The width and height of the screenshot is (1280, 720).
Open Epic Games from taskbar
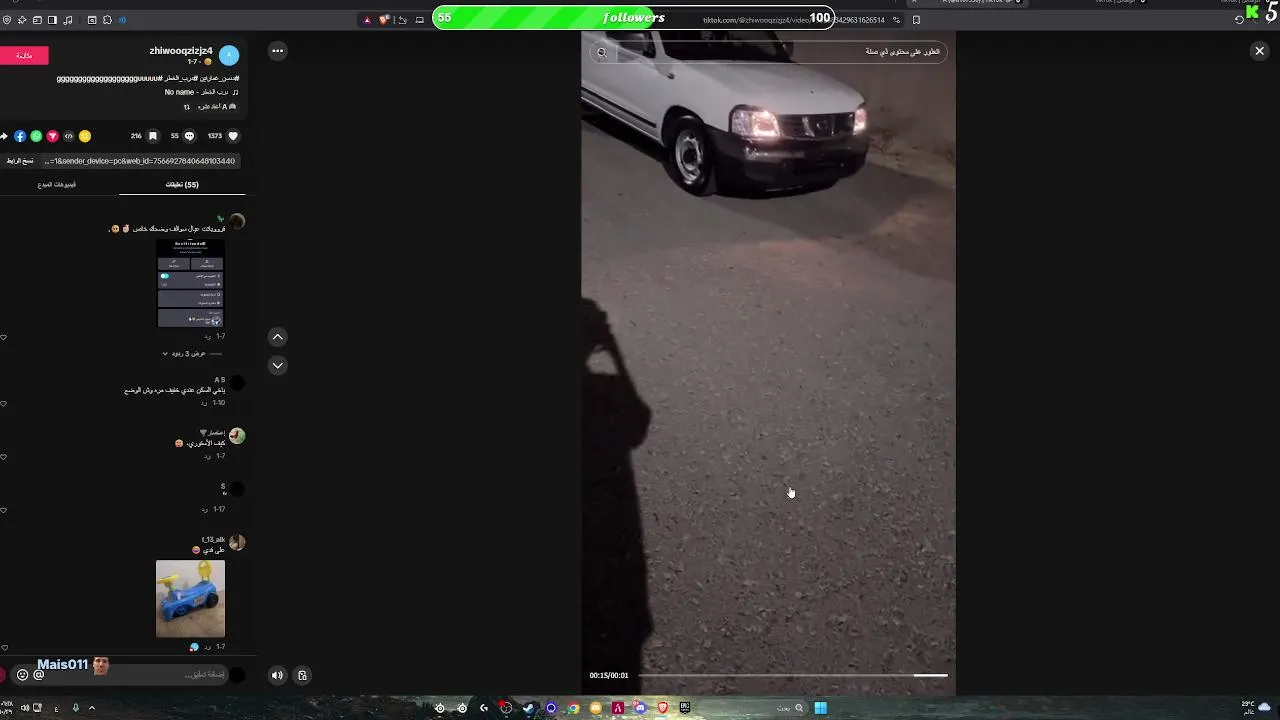point(685,708)
